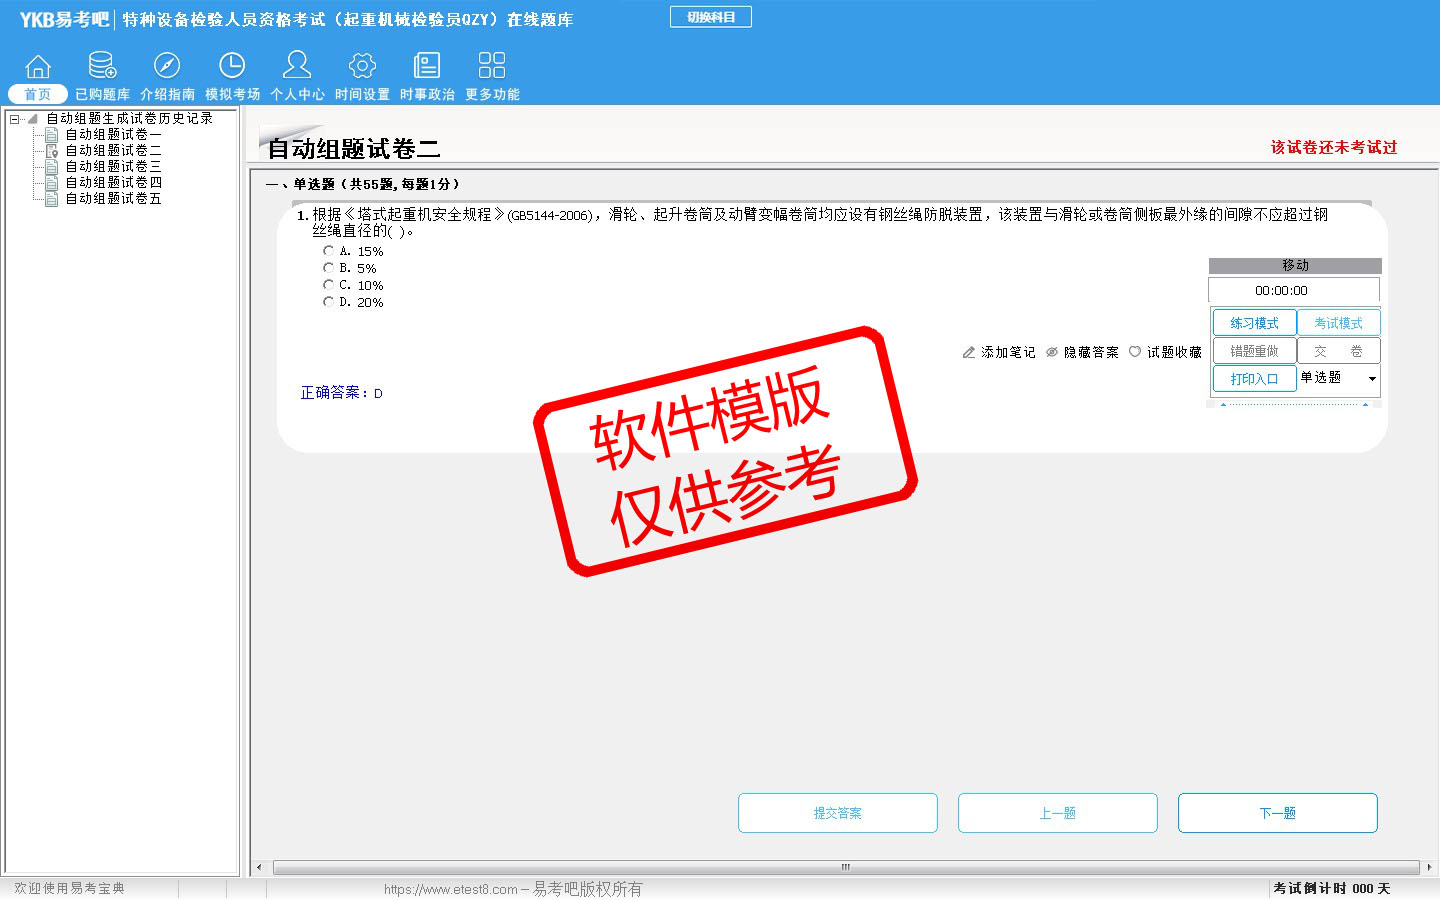Open the purchased question bank (已购题库) icon
This screenshot has height=900, width=1440.
click(x=102, y=66)
